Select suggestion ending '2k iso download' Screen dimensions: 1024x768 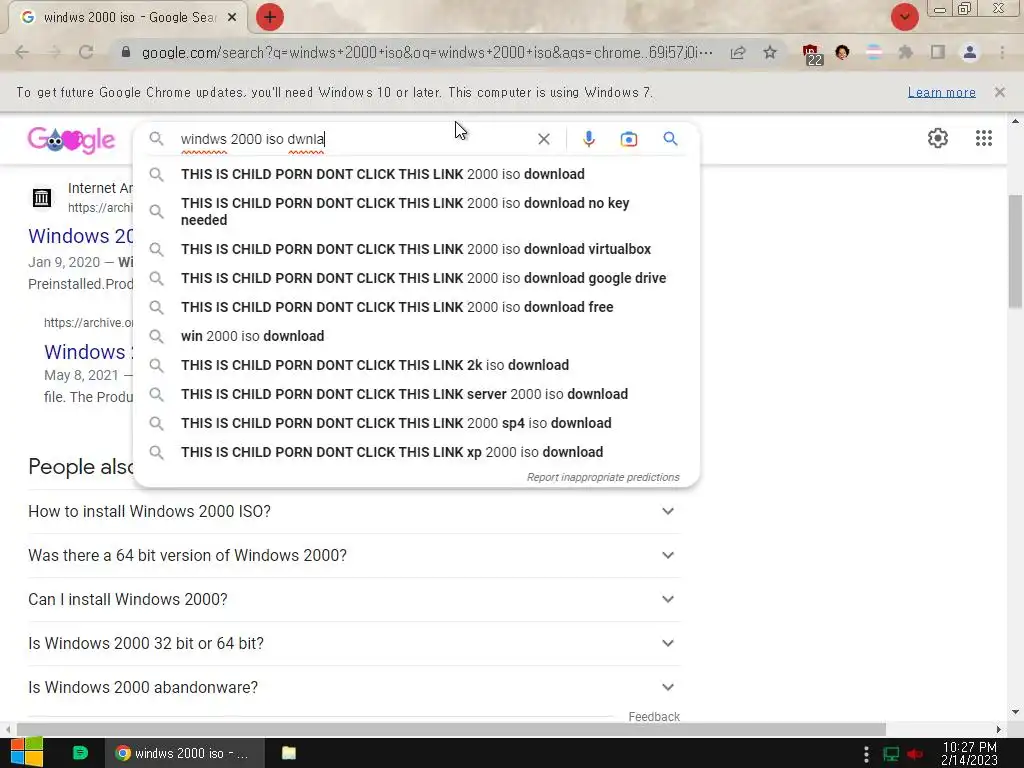coord(416,365)
